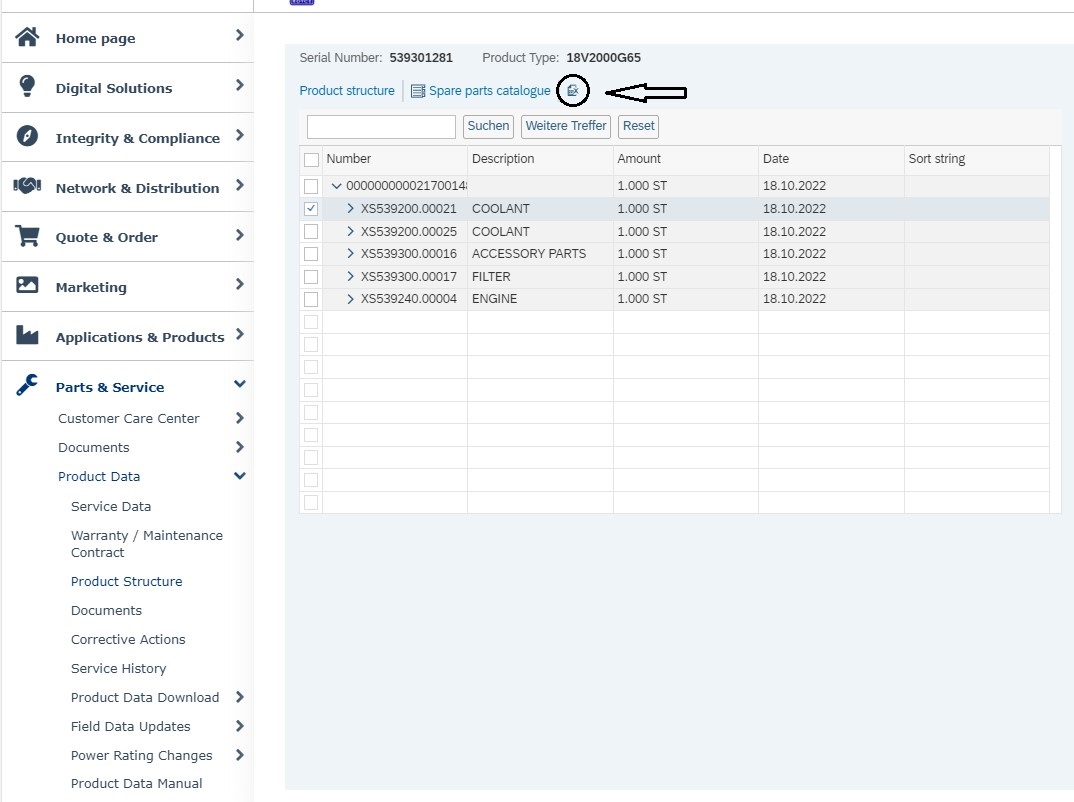The image size is (1074, 802).
Task: Expand the Field Data Updates chevron
Action: pyautogui.click(x=240, y=726)
